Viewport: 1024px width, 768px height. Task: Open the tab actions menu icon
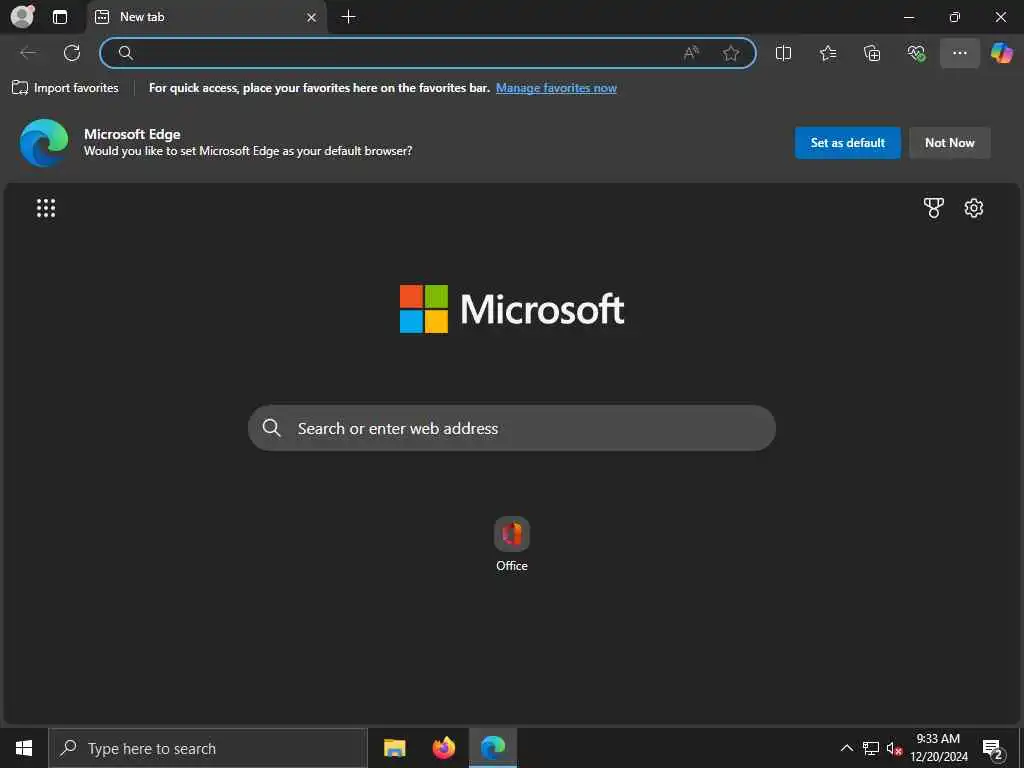pos(60,17)
